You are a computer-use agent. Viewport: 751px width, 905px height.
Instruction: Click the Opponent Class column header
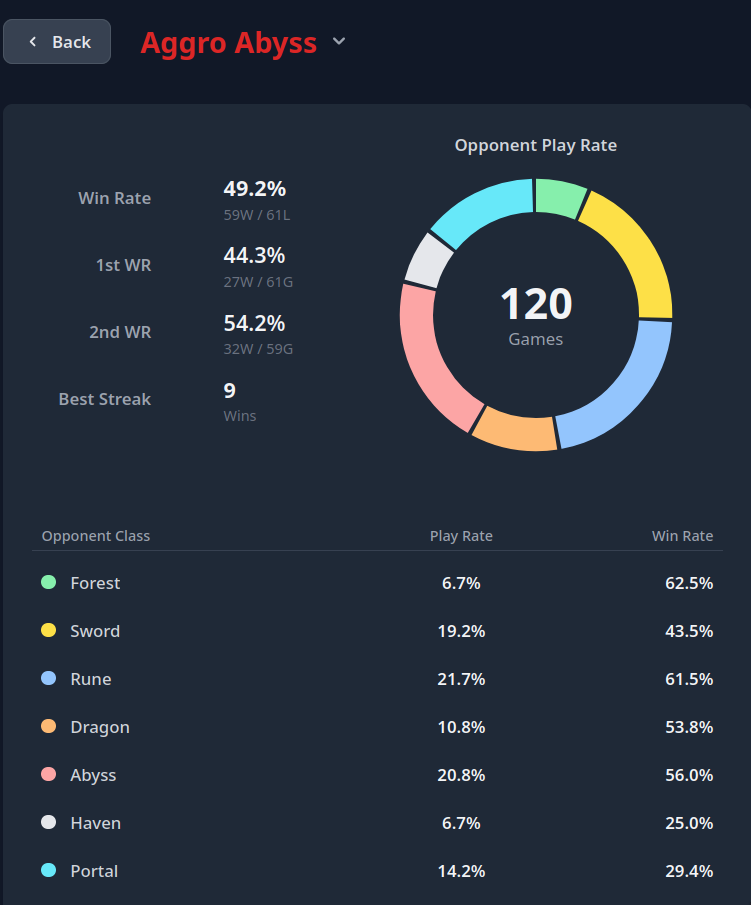click(96, 536)
